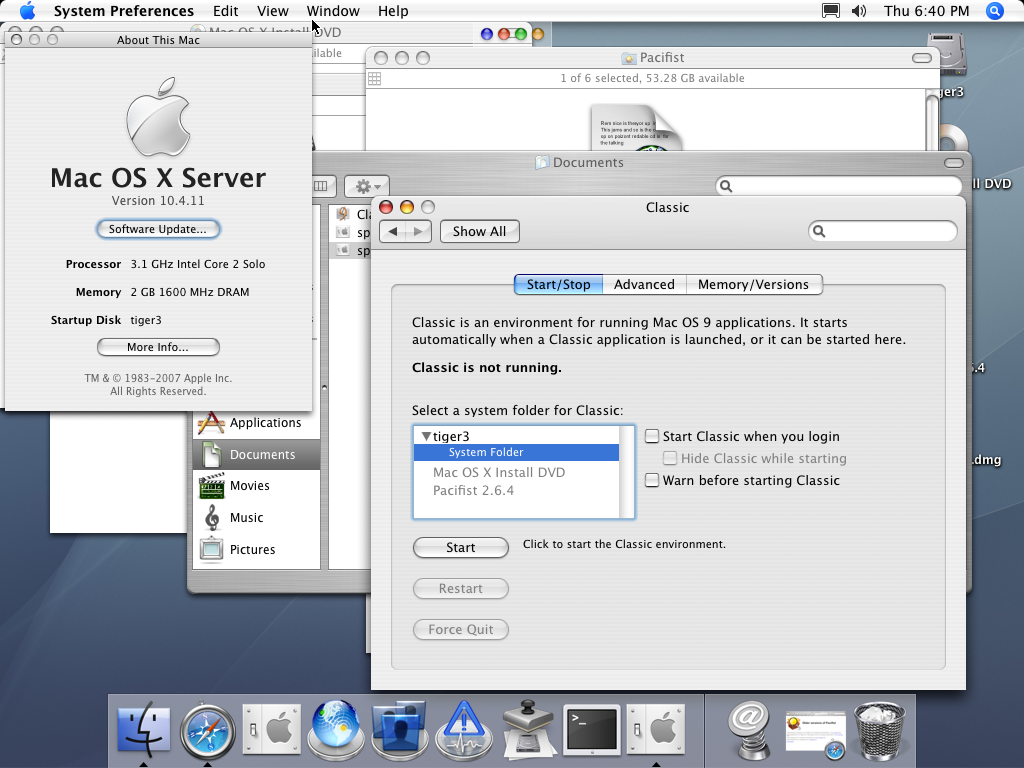This screenshot has height=768, width=1024.
Task: Click More Info in About This Mac
Action: tap(158, 347)
